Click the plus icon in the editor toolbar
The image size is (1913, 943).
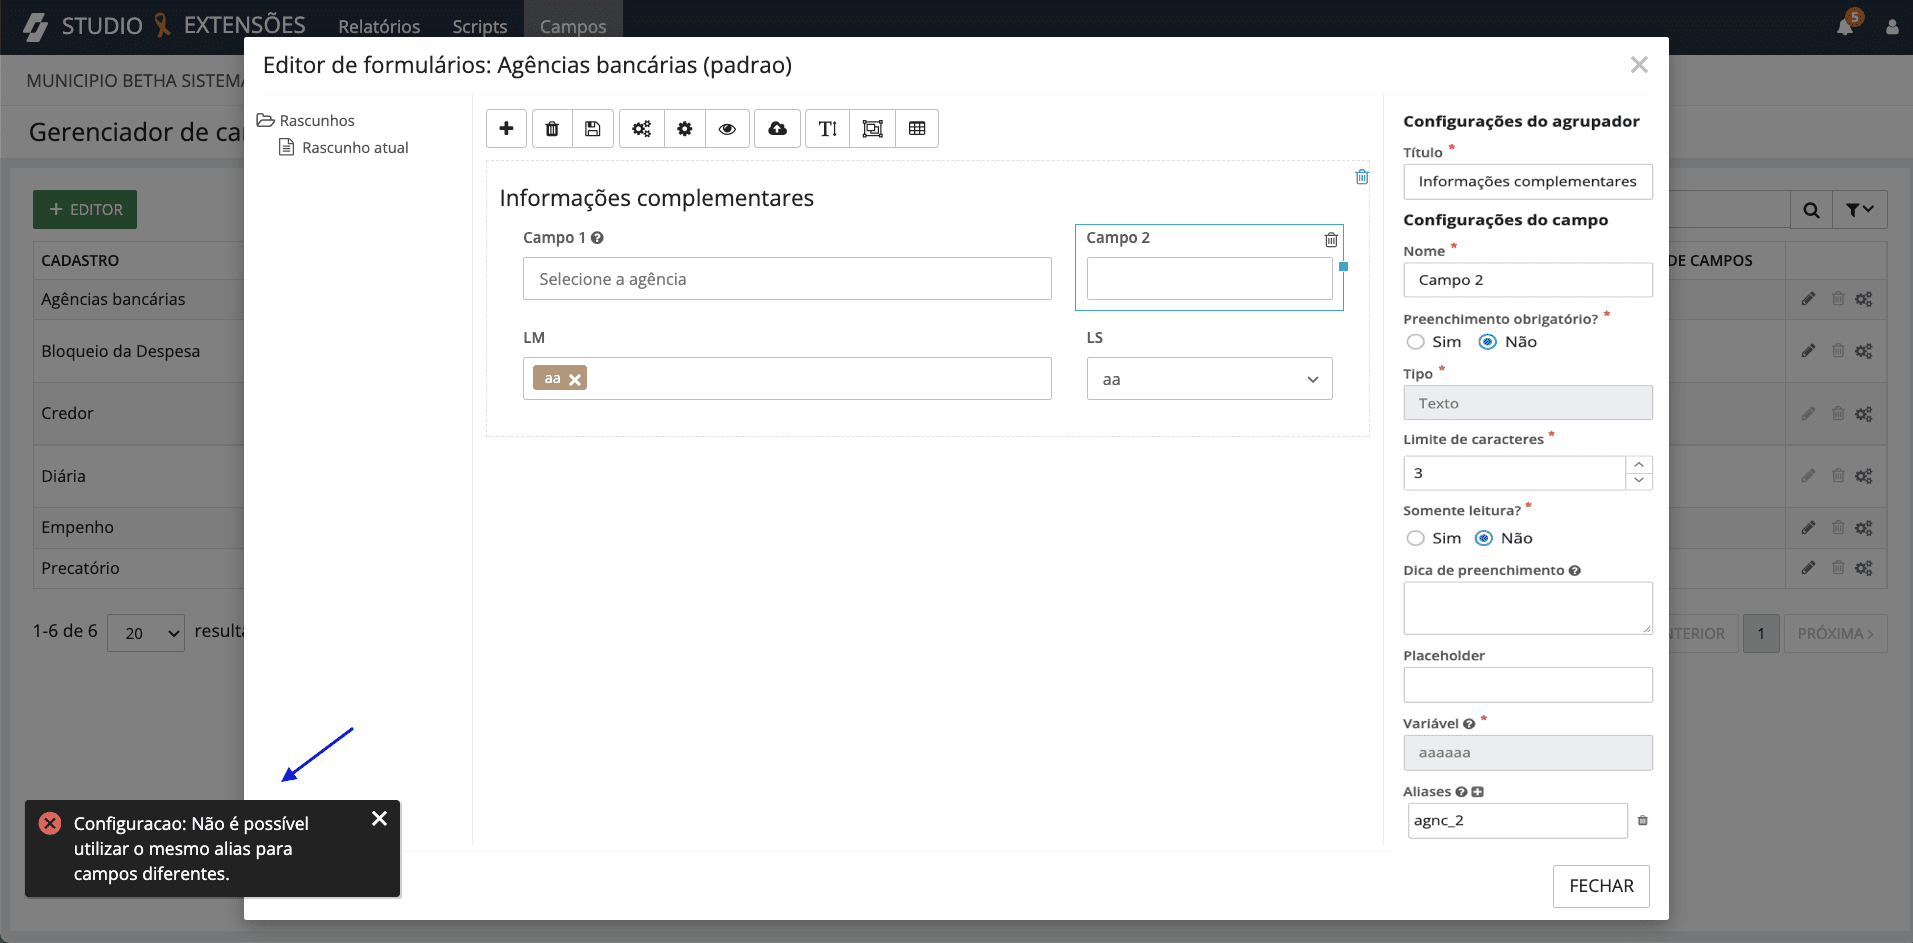(506, 128)
